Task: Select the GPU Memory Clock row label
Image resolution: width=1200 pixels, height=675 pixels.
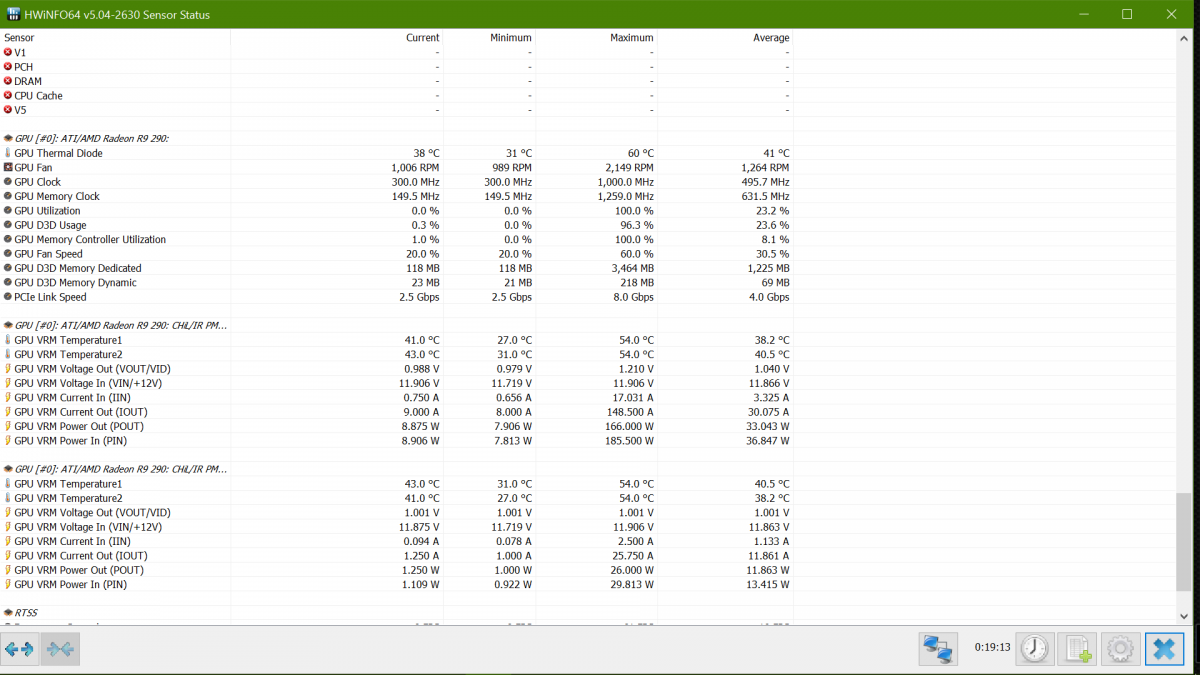Action: point(57,196)
